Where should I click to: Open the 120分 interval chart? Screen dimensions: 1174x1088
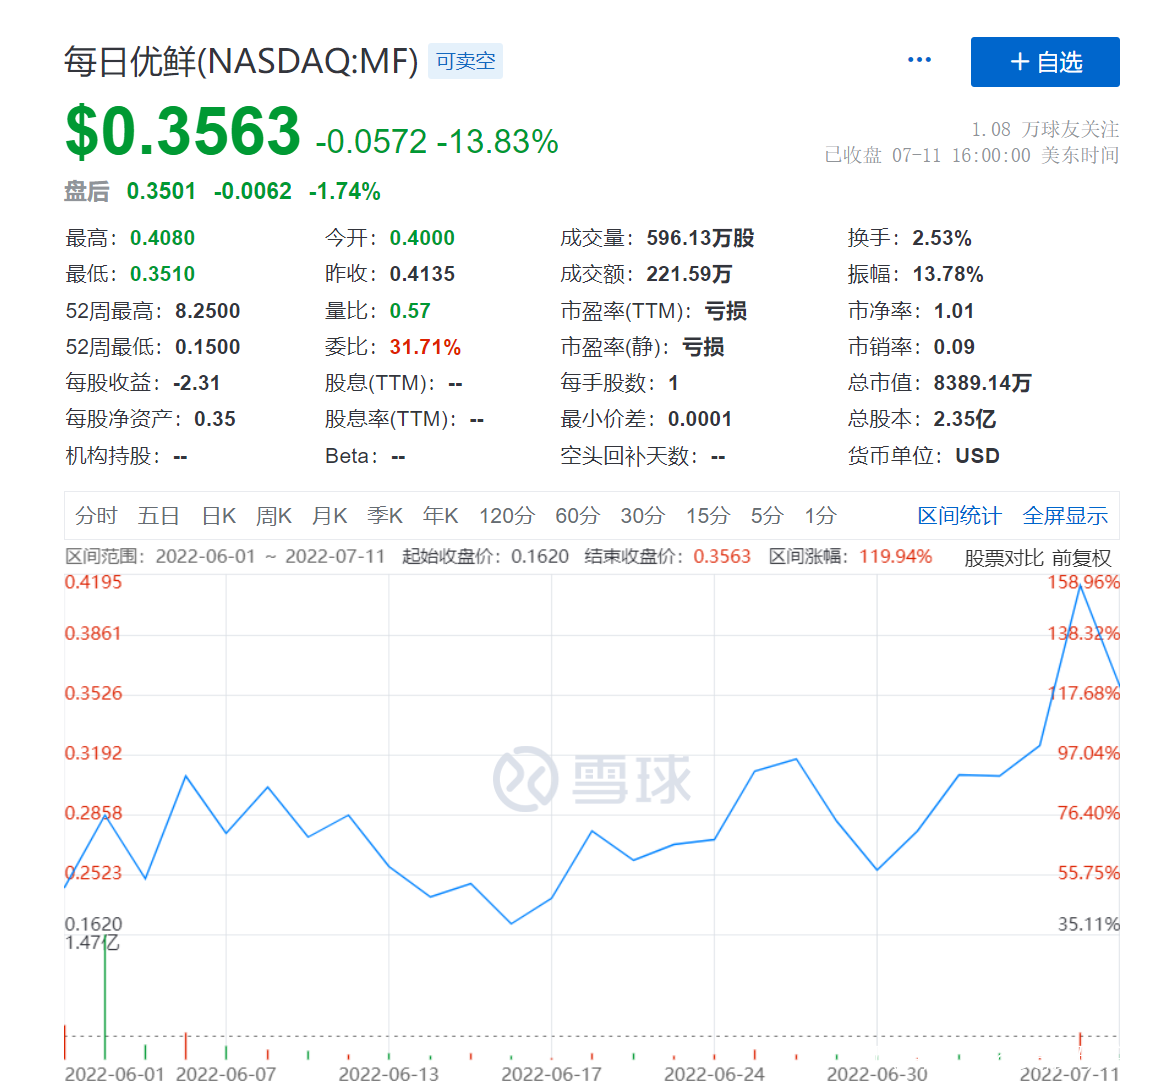(507, 515)
